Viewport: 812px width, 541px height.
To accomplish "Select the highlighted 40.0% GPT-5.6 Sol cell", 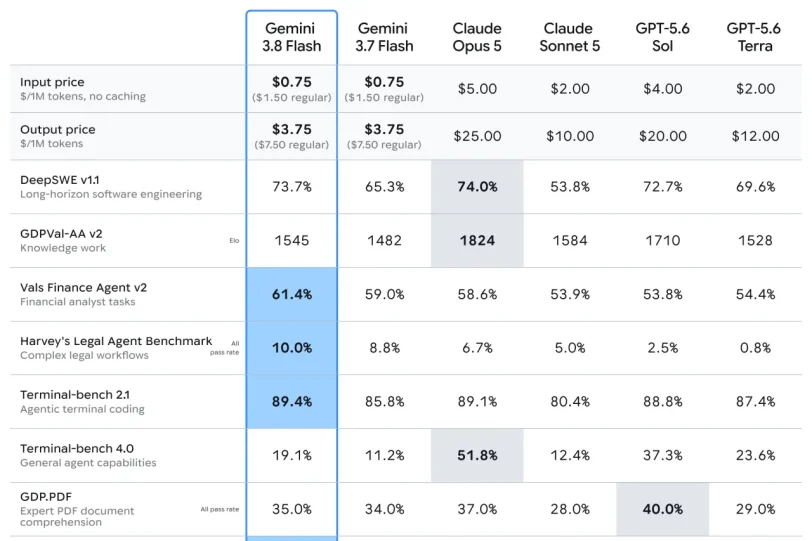I will click(662, 509).
